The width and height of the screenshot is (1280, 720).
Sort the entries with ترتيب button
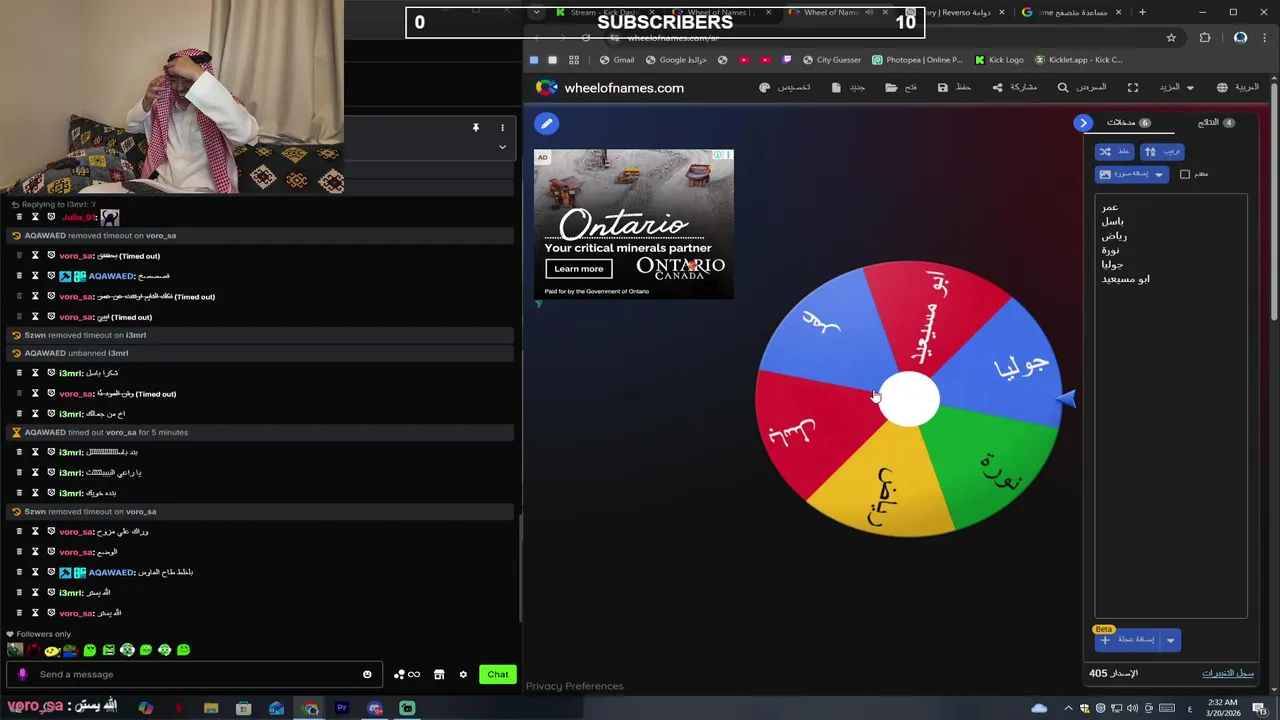1162,152
